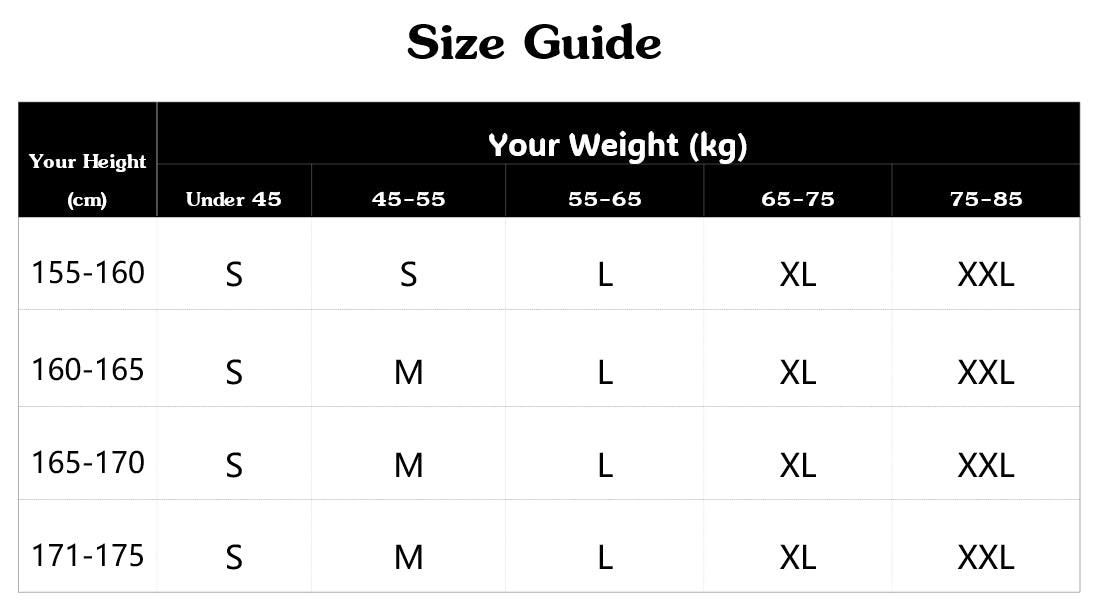Click the 65-75 weight column header
The height and width of the screenshot is (610, 1096).
point(797,199)
